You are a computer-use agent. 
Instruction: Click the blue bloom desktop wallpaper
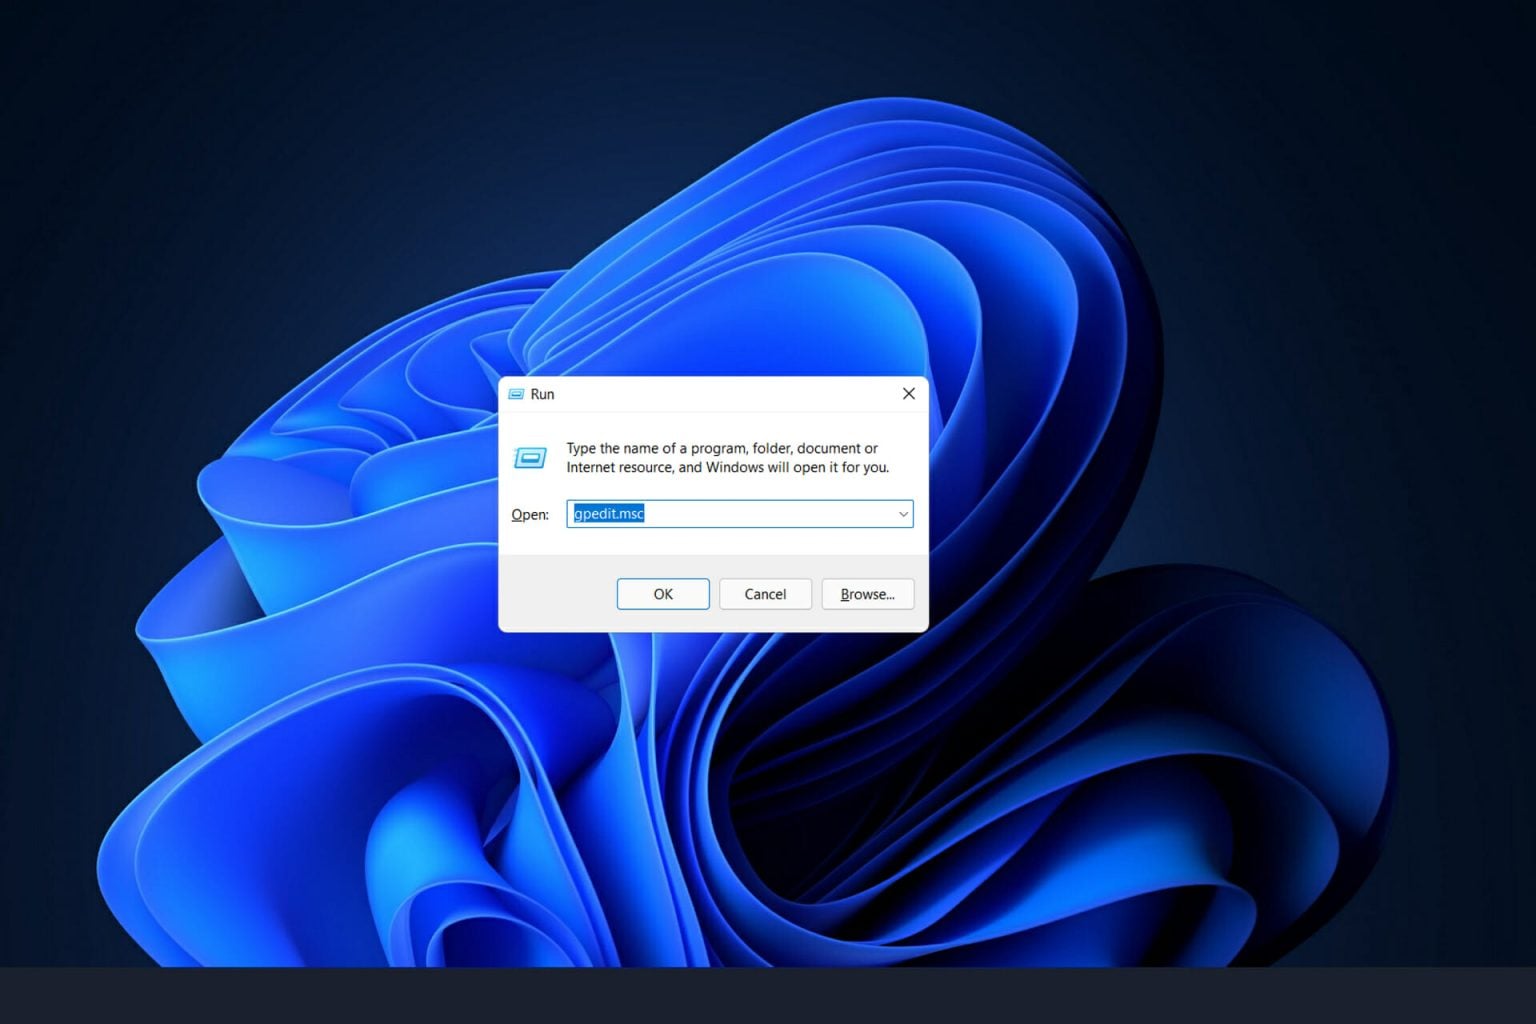click(x=300, y=750)
